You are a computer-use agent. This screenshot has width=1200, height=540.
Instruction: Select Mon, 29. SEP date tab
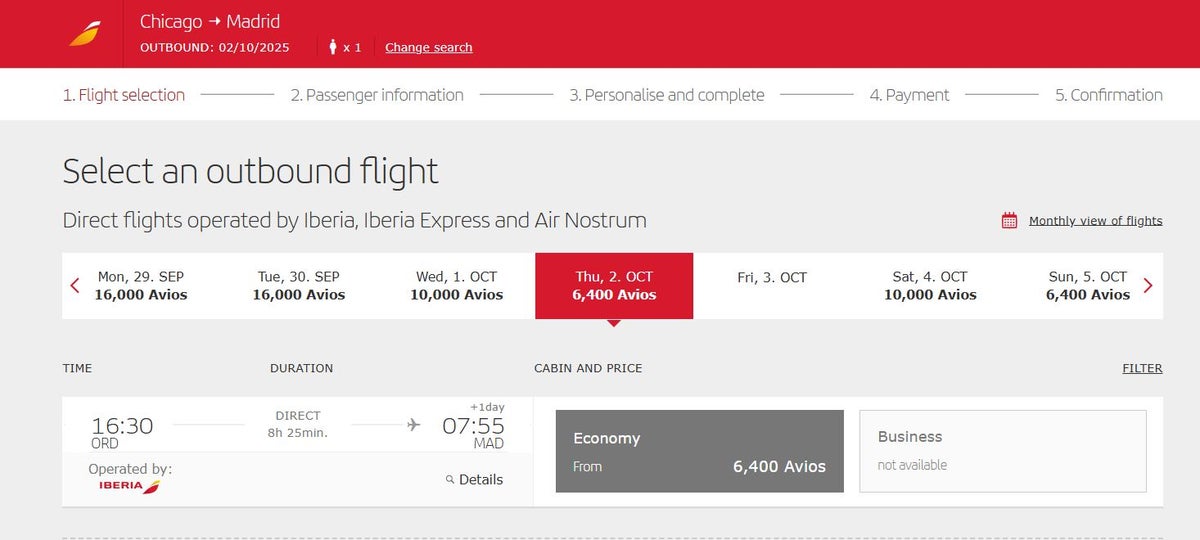[x=141, y=286]
